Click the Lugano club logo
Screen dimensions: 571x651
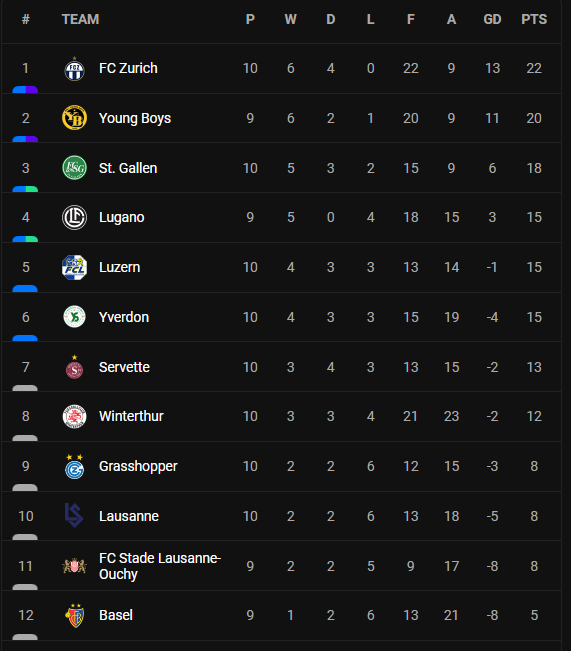(74, 217)
